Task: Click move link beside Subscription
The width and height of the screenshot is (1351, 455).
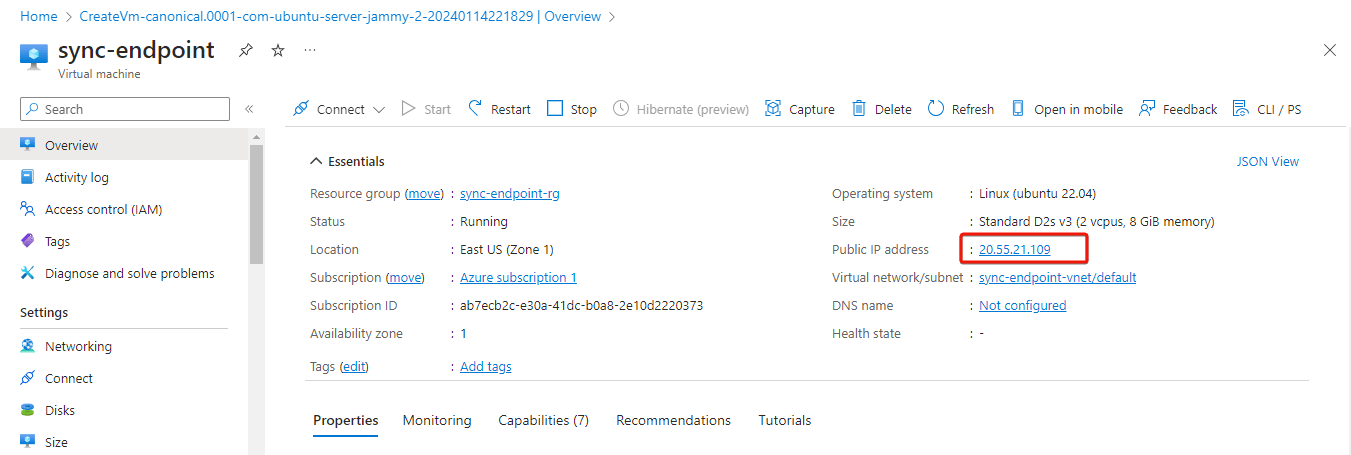Action: [x=405, y=278]
